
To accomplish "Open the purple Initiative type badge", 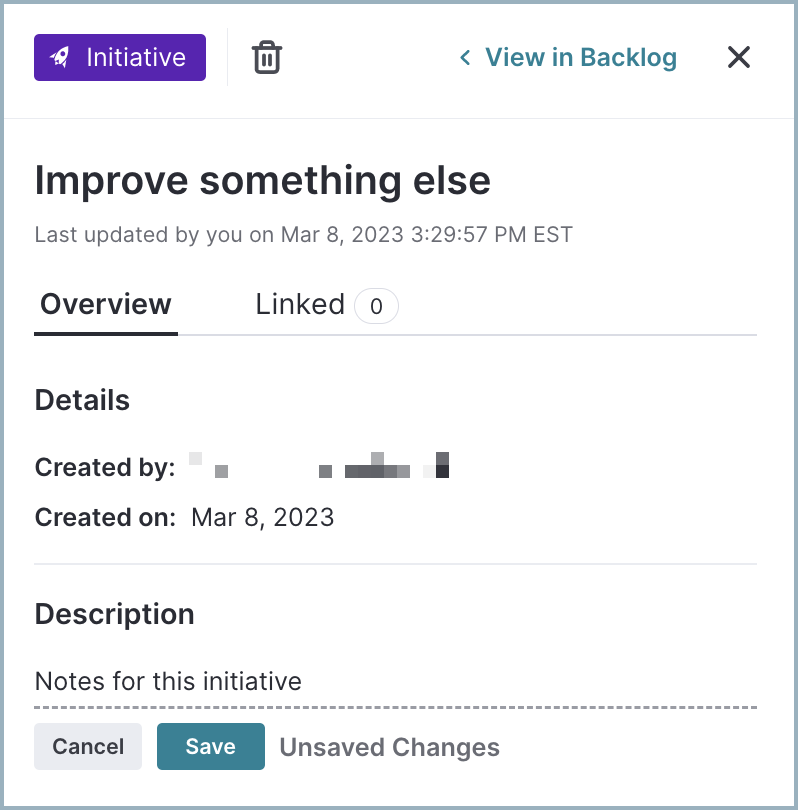I will click(120, 57).
